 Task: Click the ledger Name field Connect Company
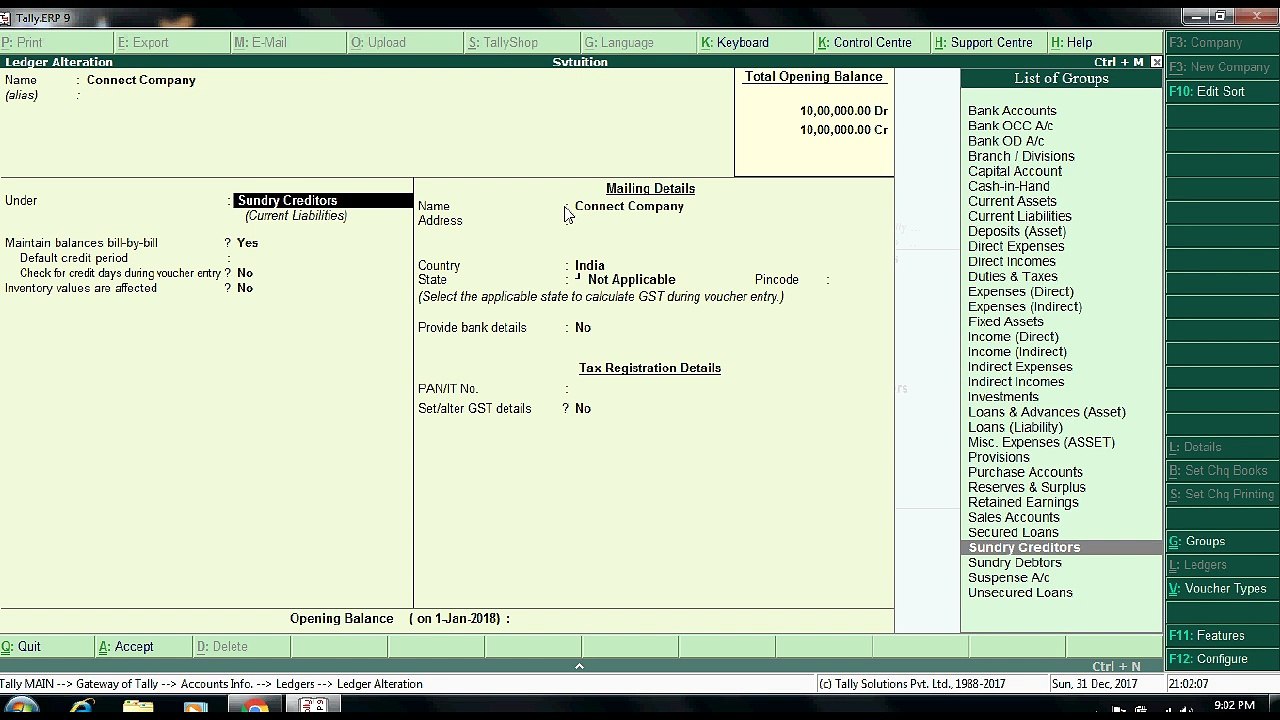coord(141,80)
